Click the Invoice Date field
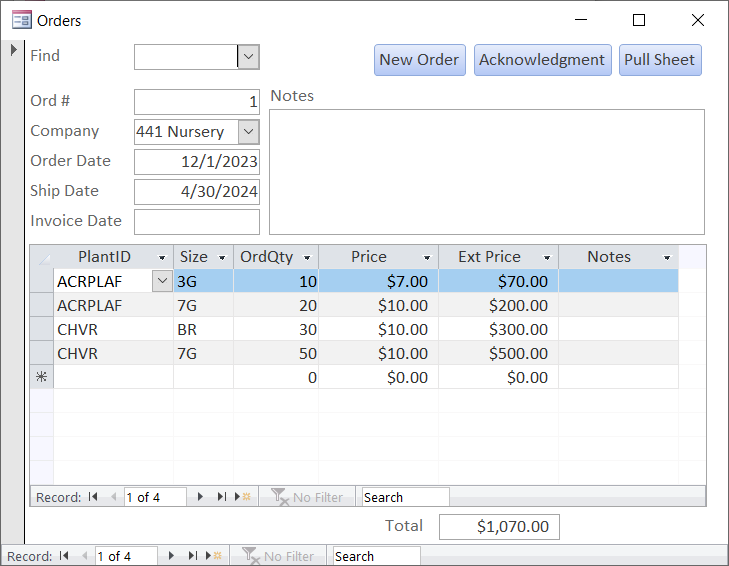The width and height of the screenshot is (729, 566). pos(196,222)
